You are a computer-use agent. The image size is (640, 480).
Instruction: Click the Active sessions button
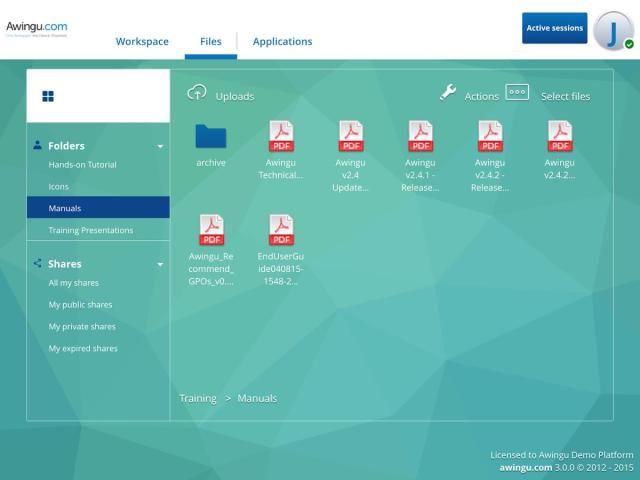554,28
